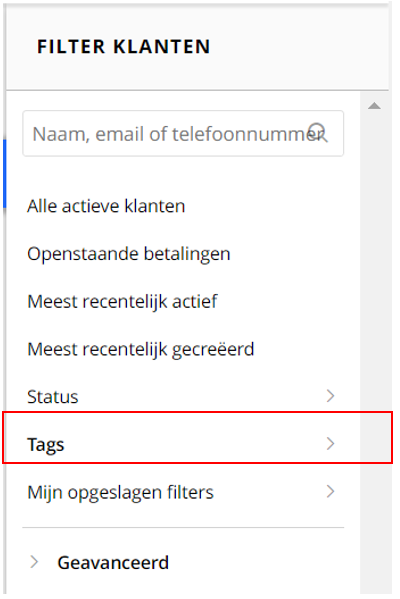
Task: Focus the Naam, email of telefoonnummer field
Action: (183, 133)
